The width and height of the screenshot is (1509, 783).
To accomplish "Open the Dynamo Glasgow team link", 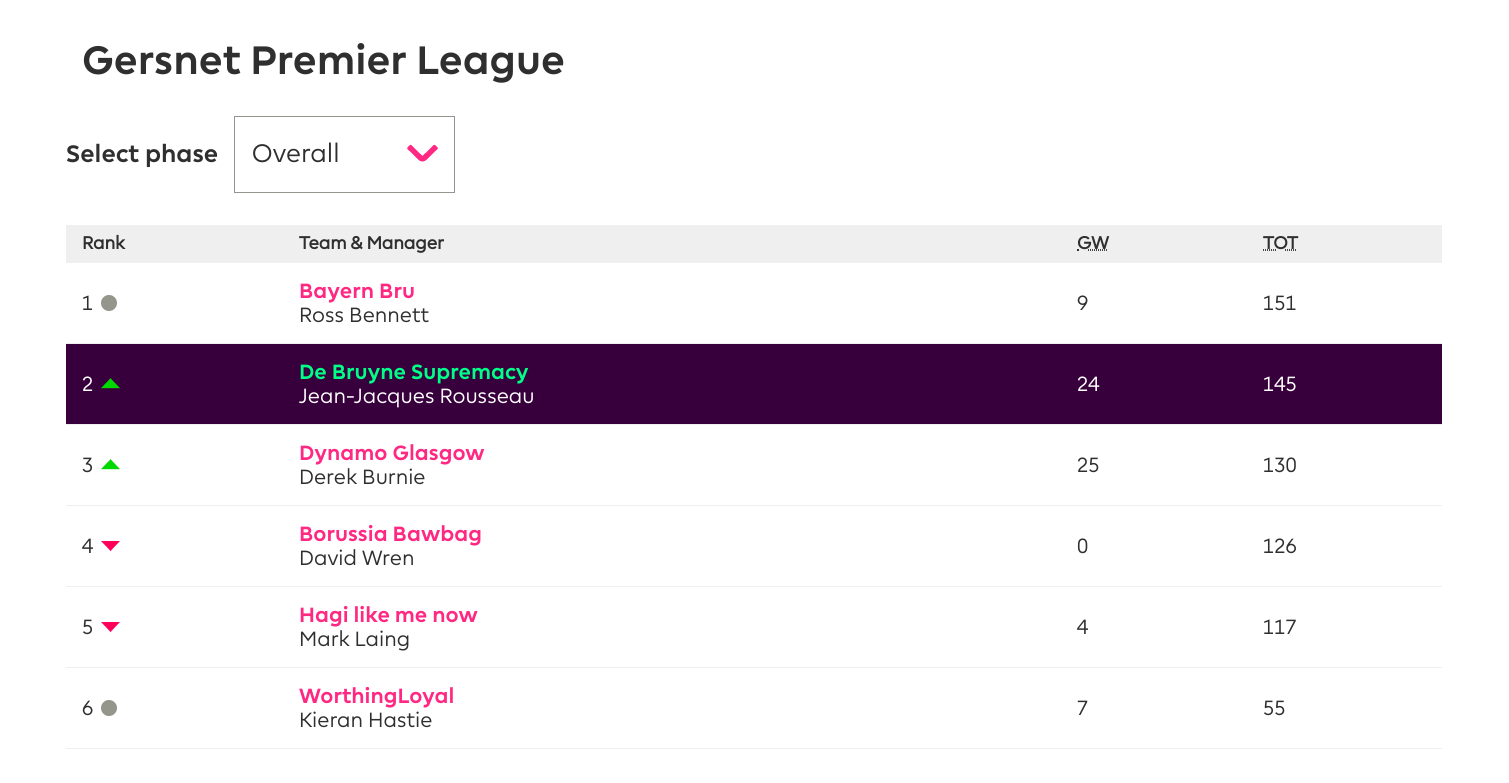I will (x=392, y=453).
